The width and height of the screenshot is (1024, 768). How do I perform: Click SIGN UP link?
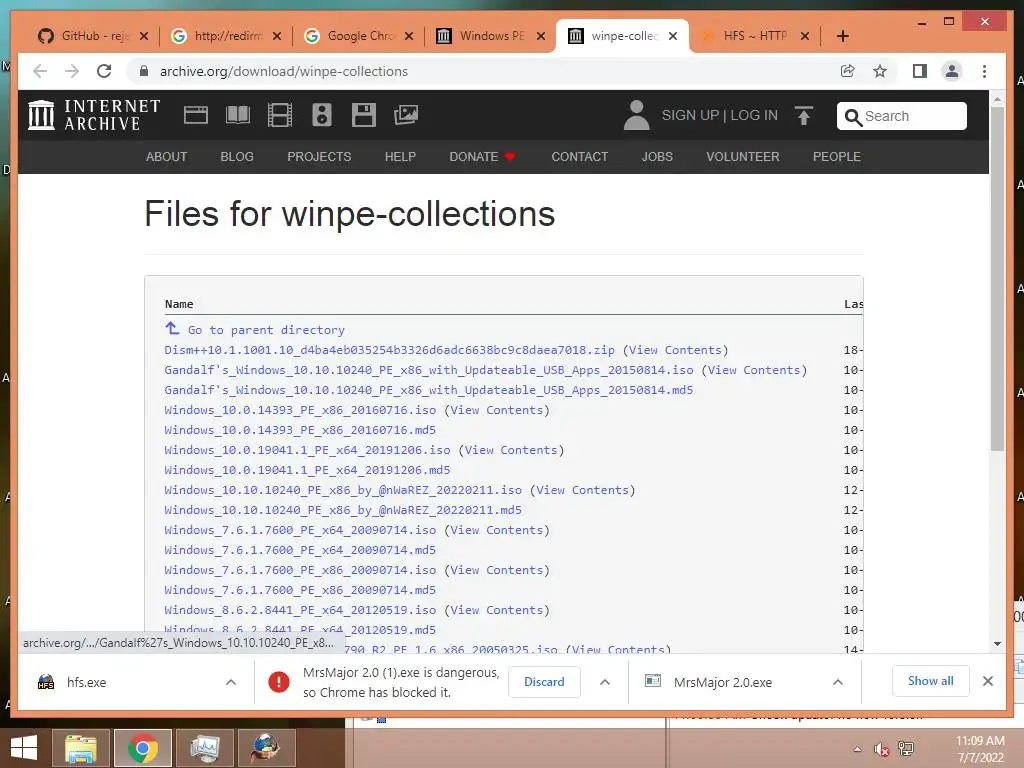(690, 115)
